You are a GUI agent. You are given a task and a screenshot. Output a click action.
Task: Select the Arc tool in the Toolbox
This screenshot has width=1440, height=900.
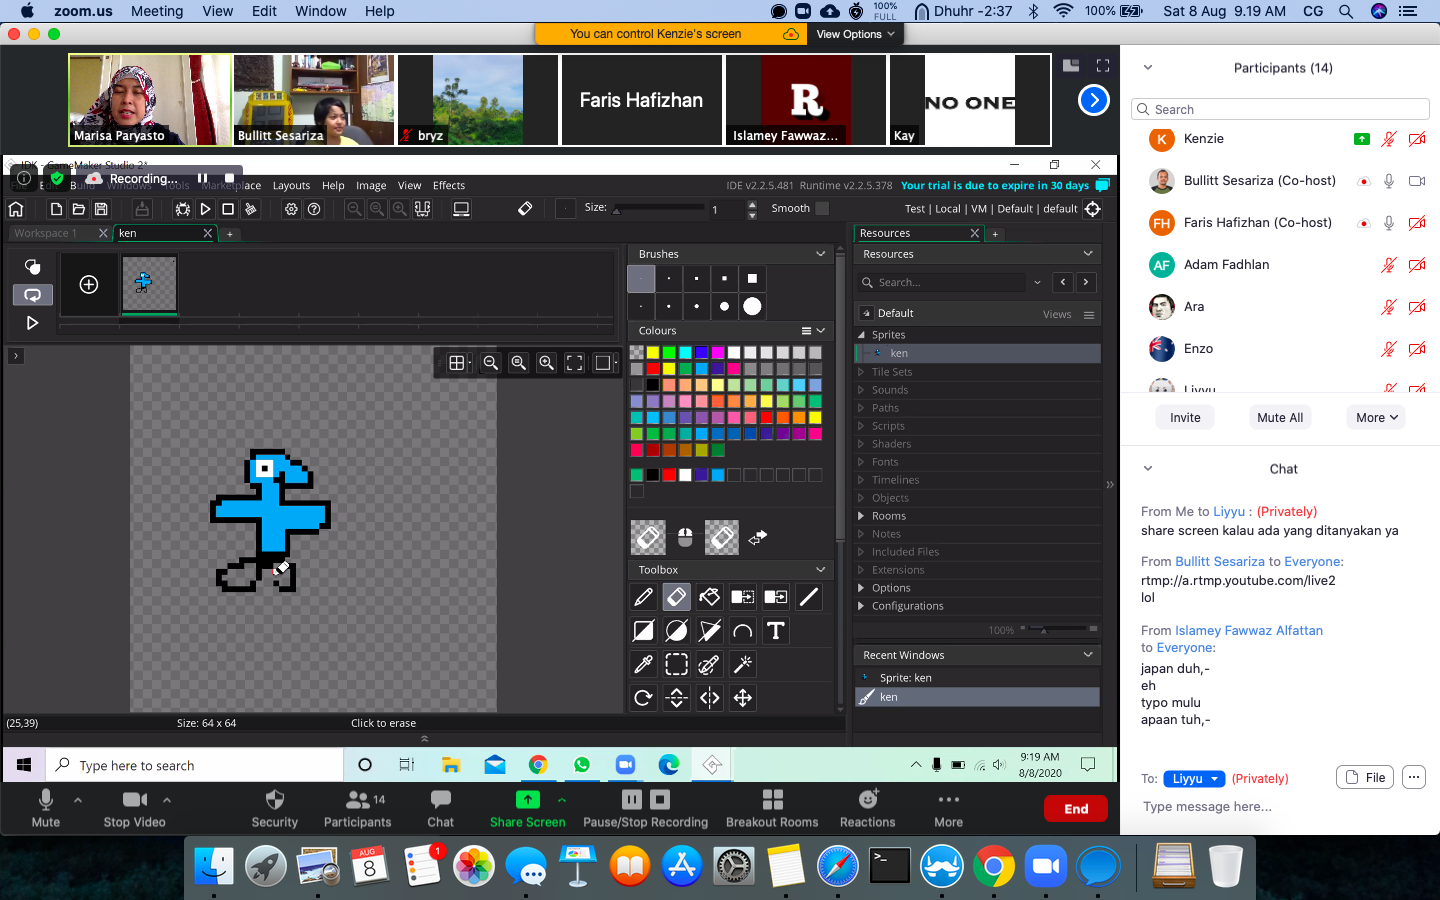tap(742, 631)
